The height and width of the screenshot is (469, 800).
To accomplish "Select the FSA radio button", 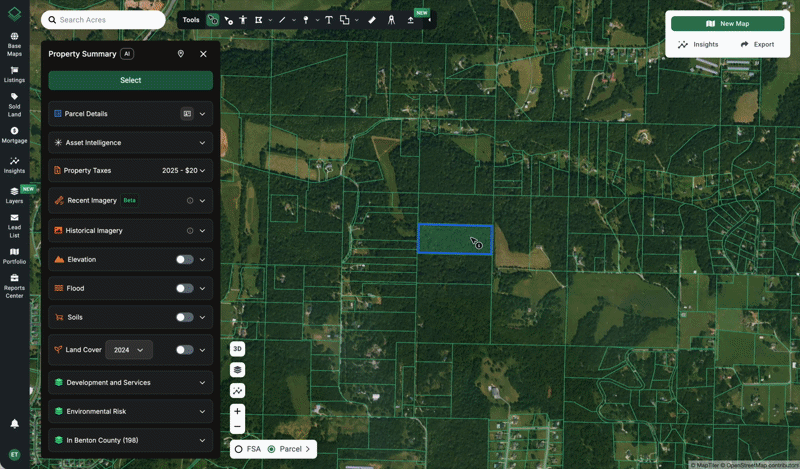I will point(239,450).
